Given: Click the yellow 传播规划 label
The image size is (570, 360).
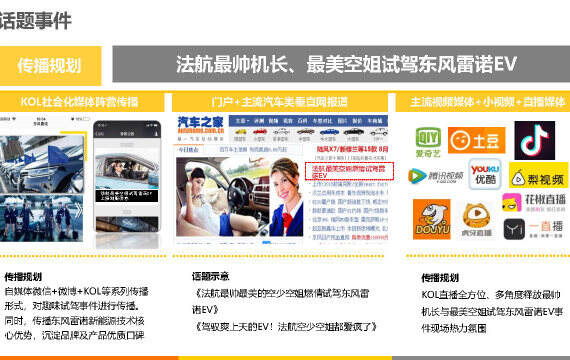Looking at the screenshot, I should point(50,66).
